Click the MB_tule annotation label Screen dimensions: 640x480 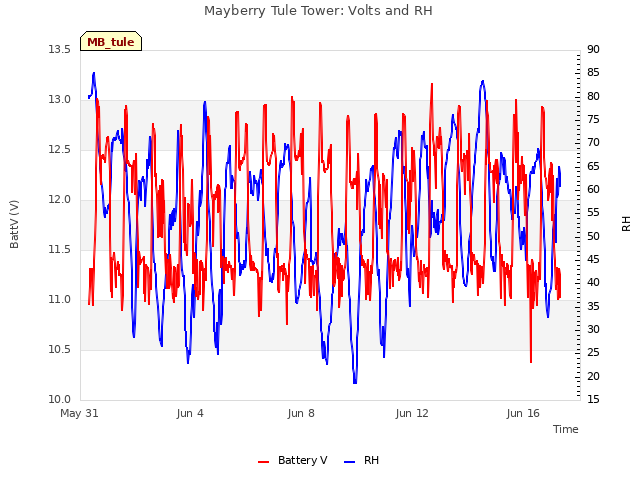click(111, 41)
